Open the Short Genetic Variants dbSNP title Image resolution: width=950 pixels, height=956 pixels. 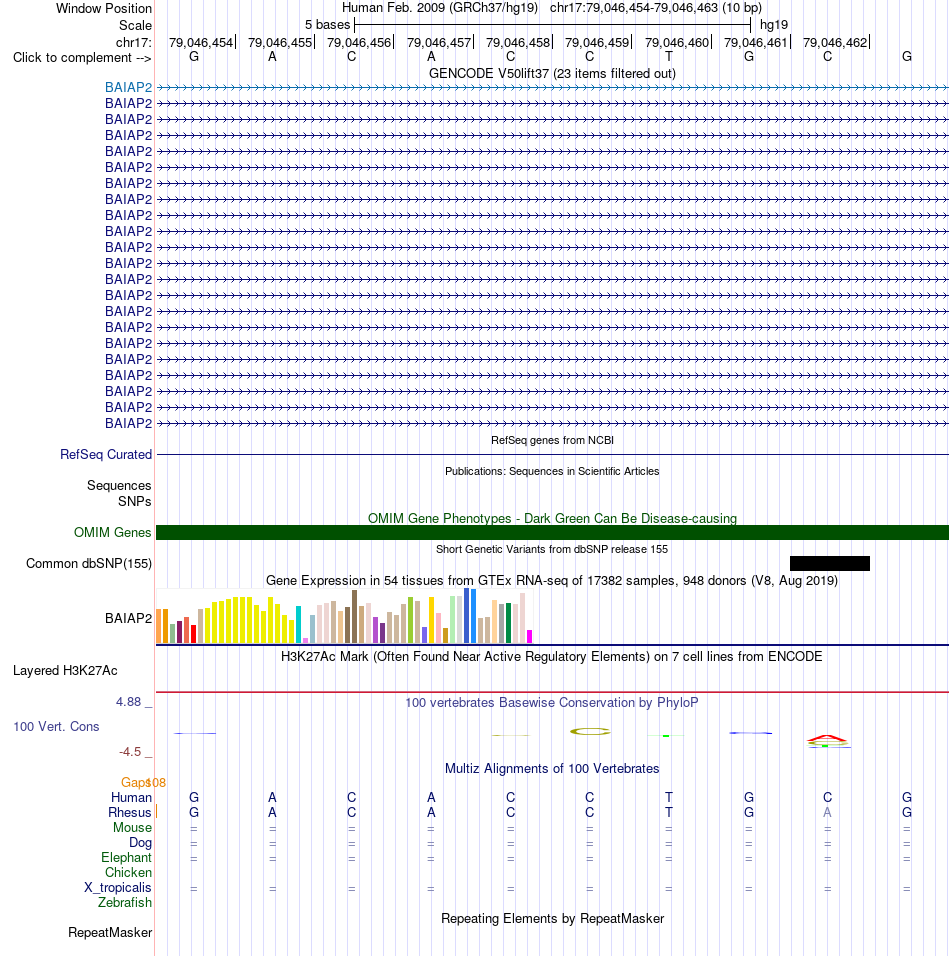[552, 549]
